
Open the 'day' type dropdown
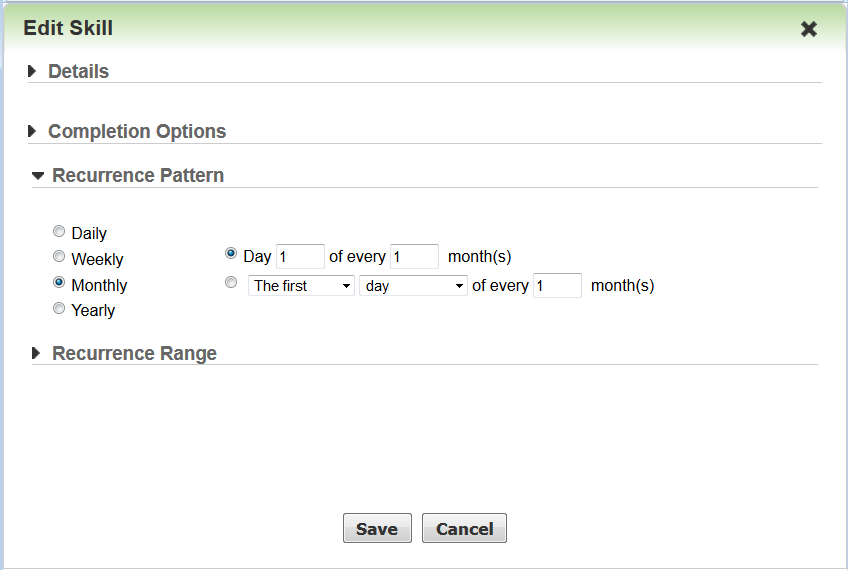(413, 286)
